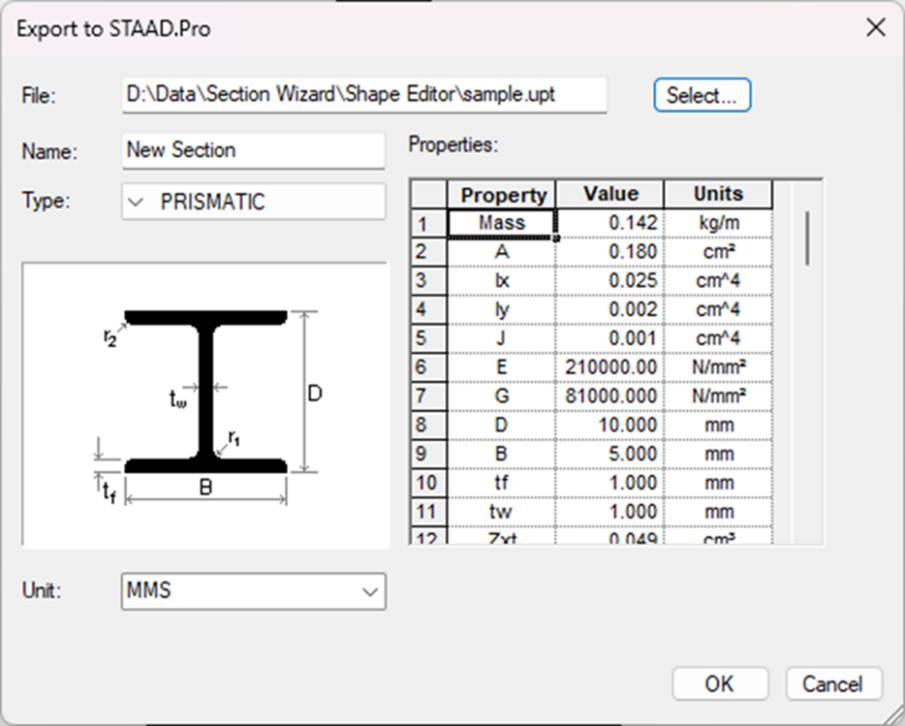This screenshot has width=905, height=726.
Task: Select the D value 10.000
Action: [x=610, y=425]
